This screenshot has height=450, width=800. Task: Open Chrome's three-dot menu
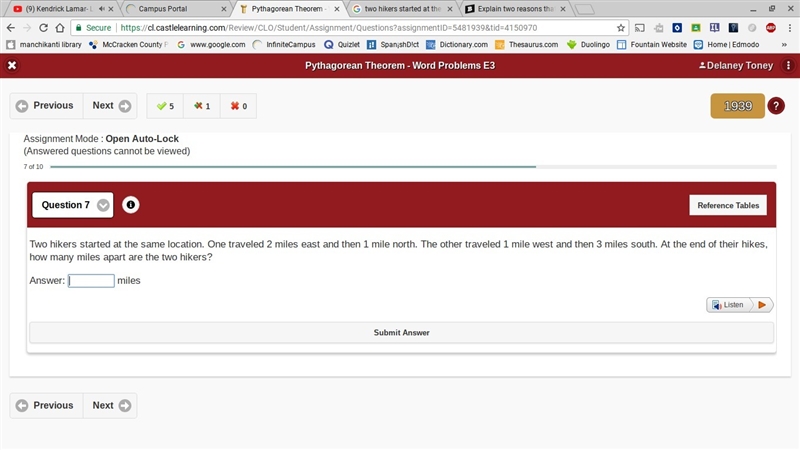tap(789, 28)
